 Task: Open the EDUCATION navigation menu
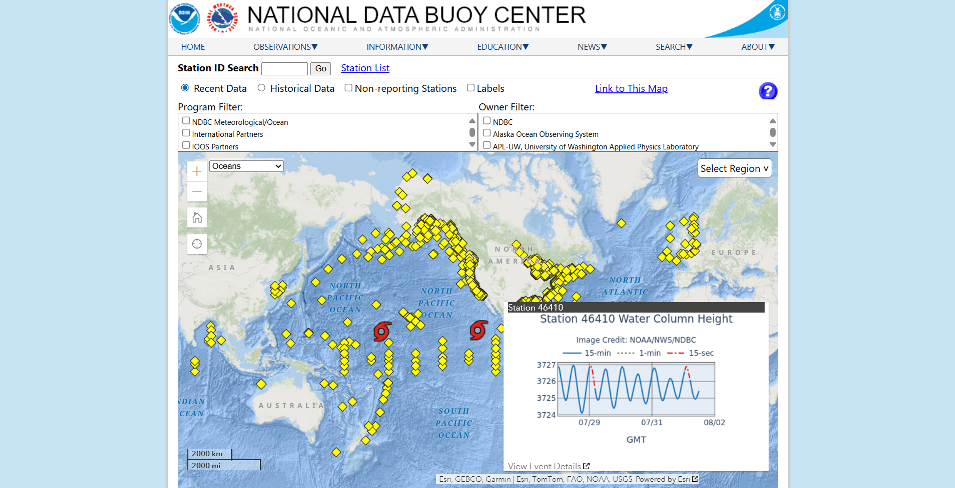(x=503, y=47)
